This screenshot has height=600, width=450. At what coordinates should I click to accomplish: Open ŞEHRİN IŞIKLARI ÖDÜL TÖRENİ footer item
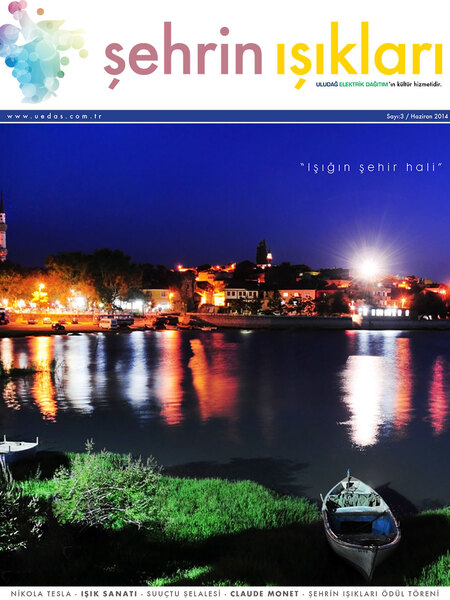(374, 594)
